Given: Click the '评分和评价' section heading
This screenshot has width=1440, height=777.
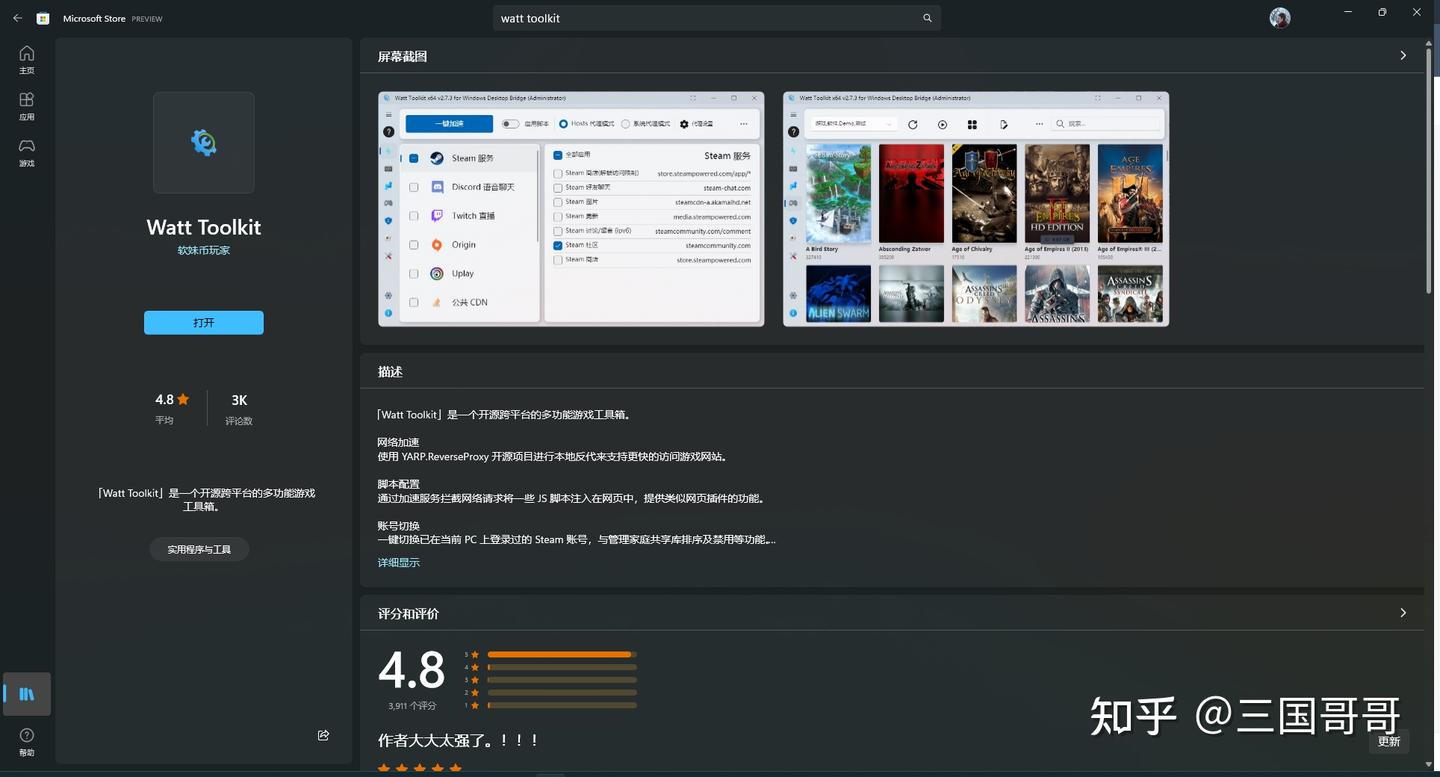Looking at the screenshot, I should (x=408, y=613).
